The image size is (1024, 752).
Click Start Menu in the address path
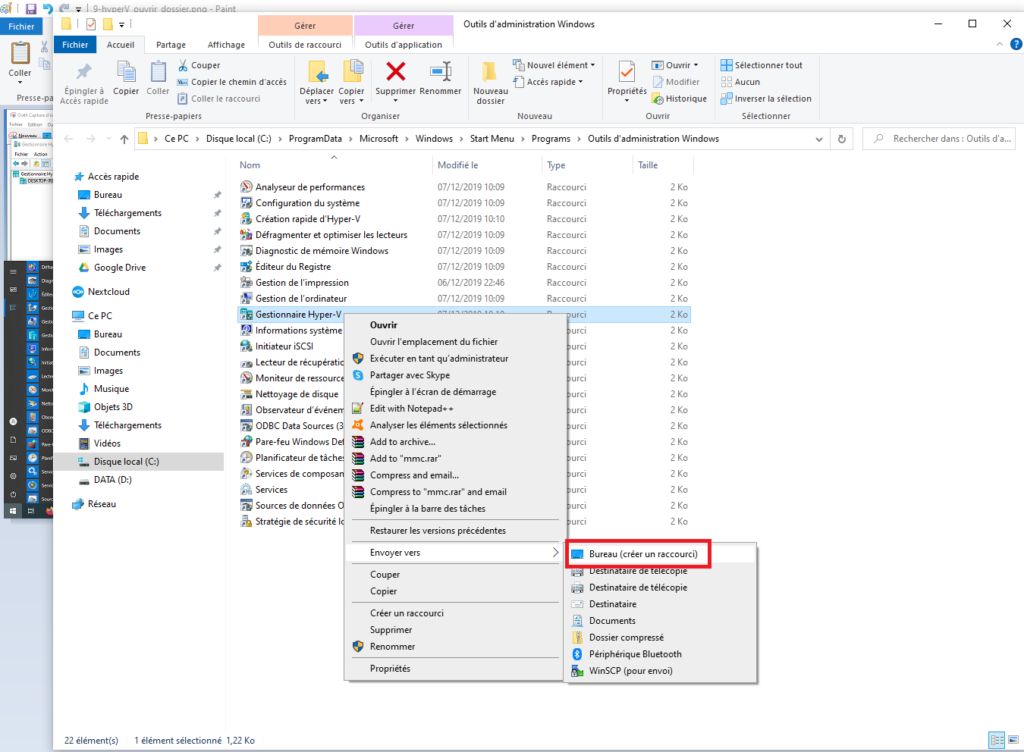492,139
